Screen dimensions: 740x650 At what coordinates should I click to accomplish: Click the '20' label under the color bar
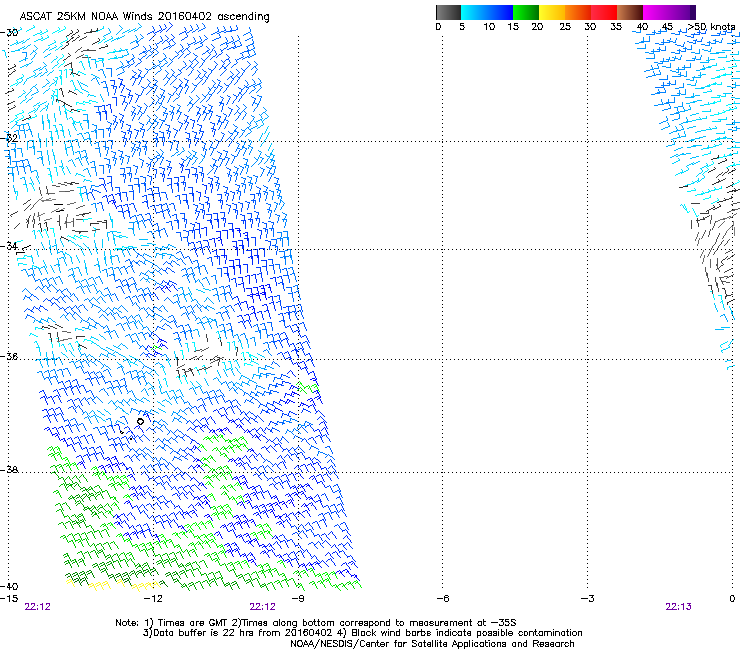537,27
